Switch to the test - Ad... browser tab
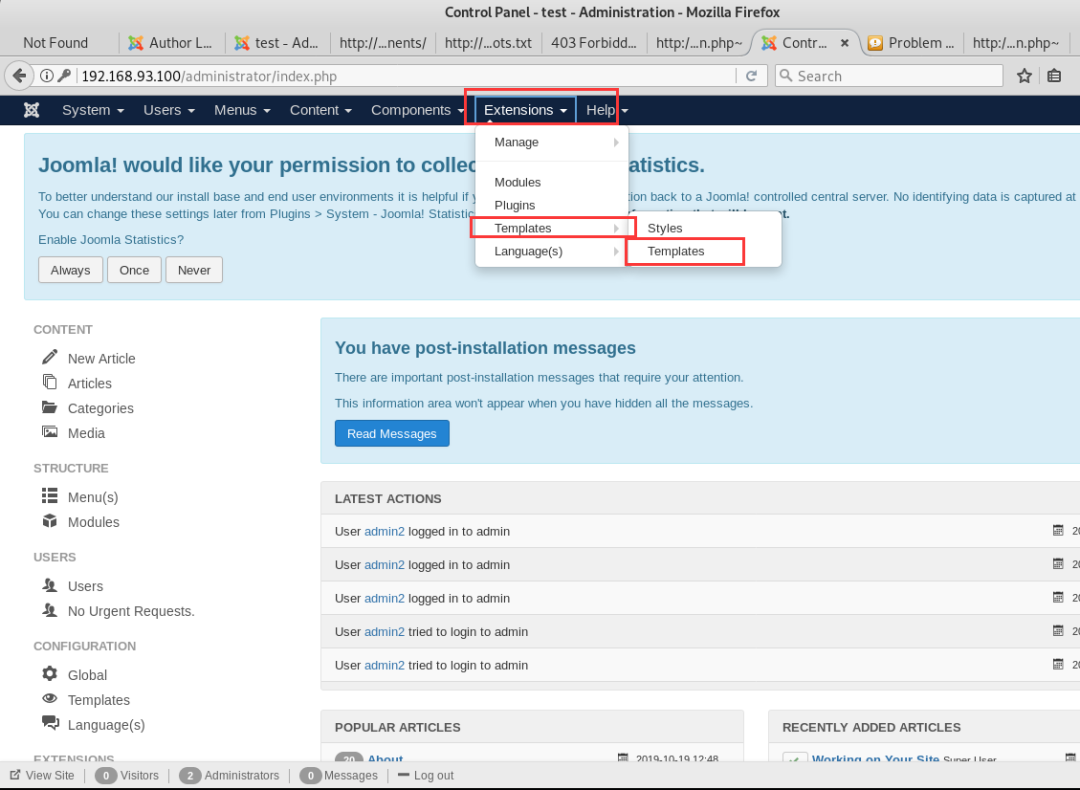 (278, 43)
